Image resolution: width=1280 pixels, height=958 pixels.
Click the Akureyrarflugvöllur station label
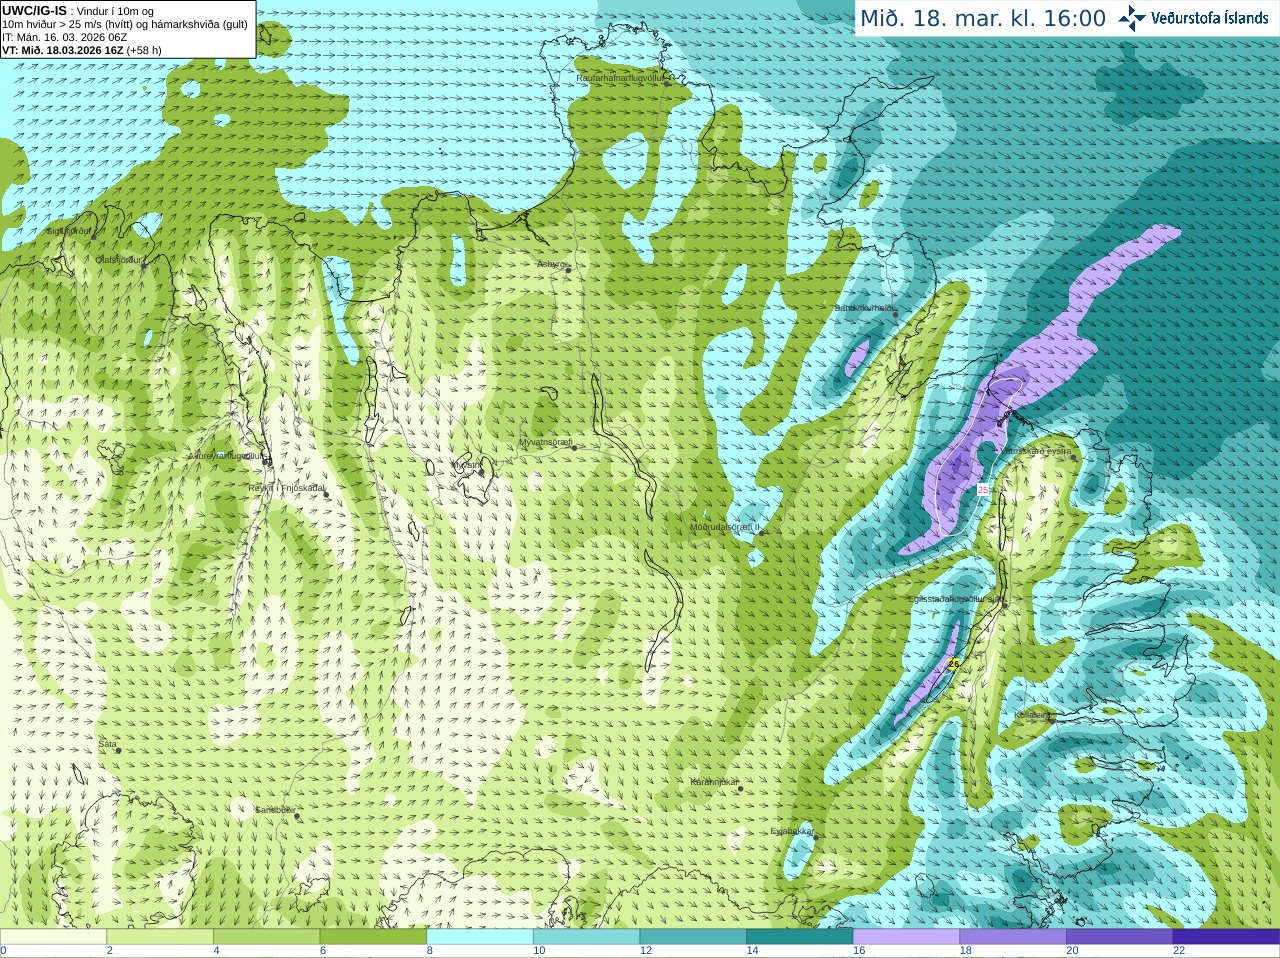click(x=226, y=456)
